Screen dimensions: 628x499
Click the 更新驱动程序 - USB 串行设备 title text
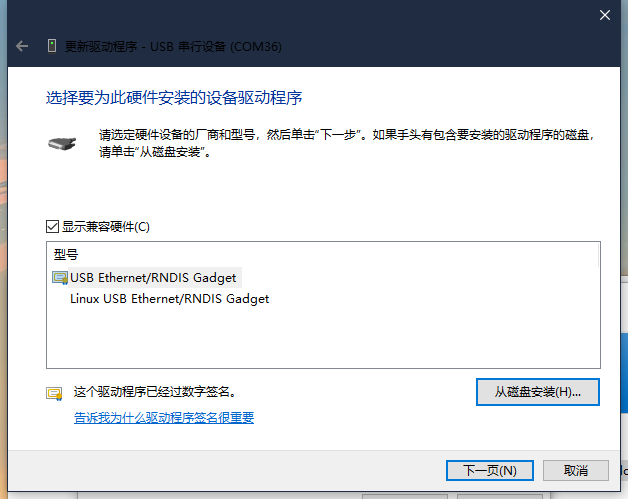160,46
